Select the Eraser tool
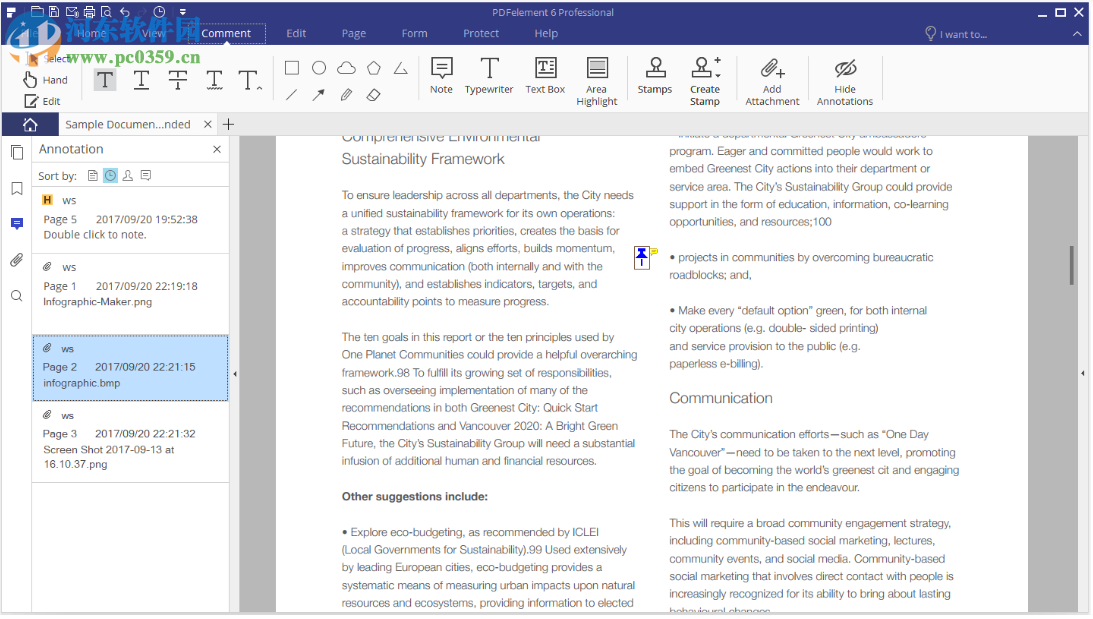Image resolution: width=1093 pixels, height=619 pixels. (373, 95)
